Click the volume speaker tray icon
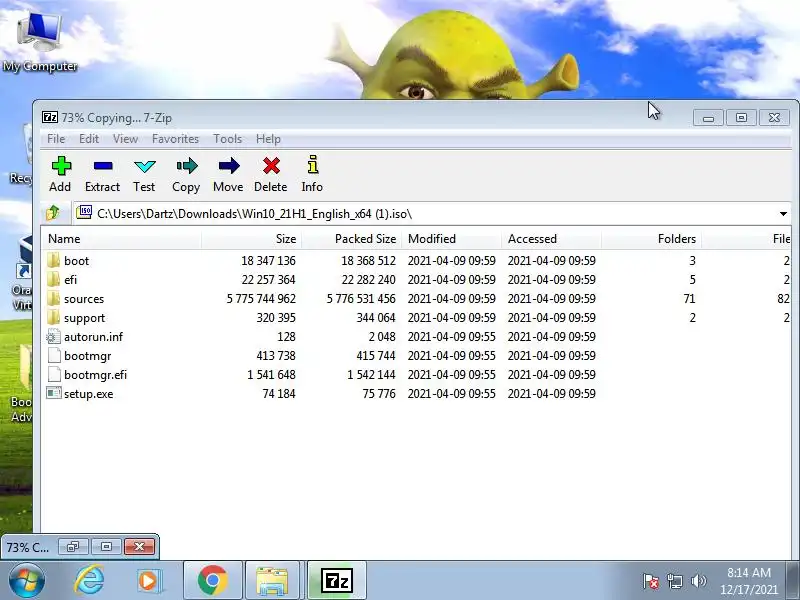The width and height of the screenshot is (800, 600). coord(698,581)
